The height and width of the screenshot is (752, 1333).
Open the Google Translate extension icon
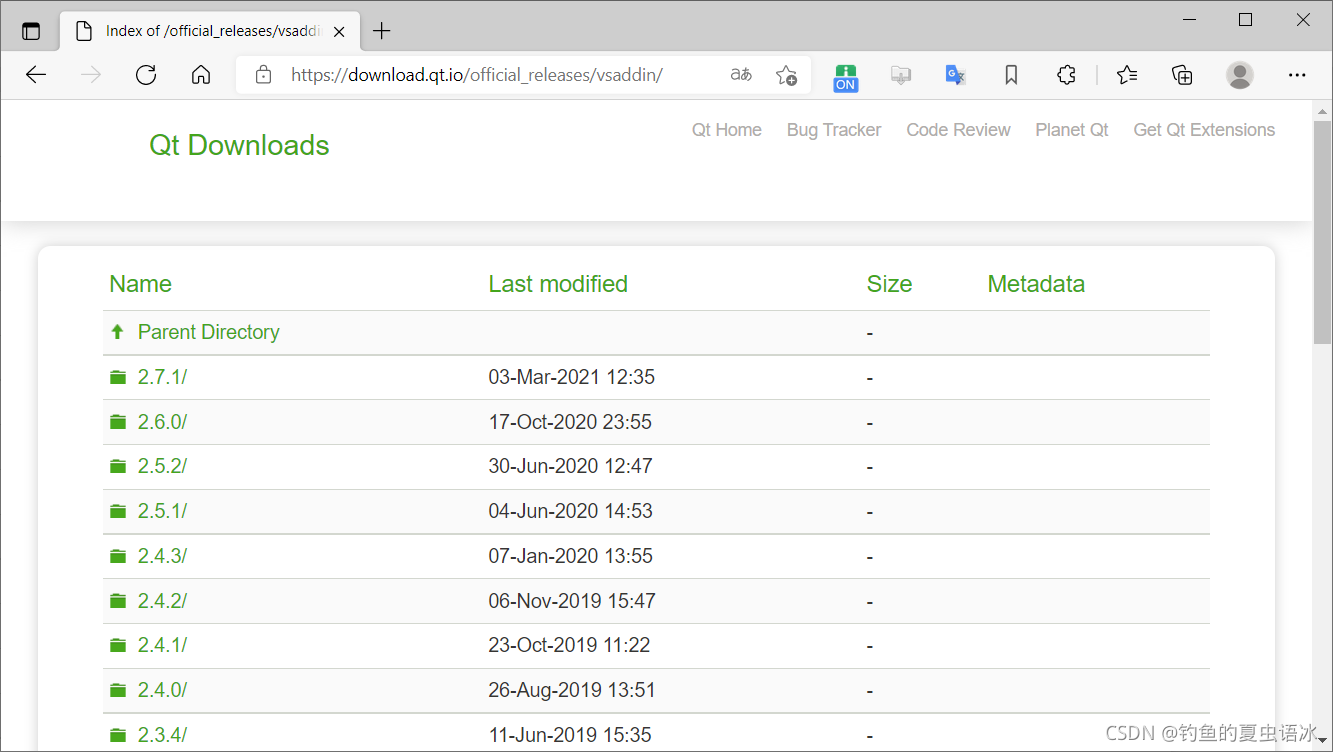coord(956,75)
